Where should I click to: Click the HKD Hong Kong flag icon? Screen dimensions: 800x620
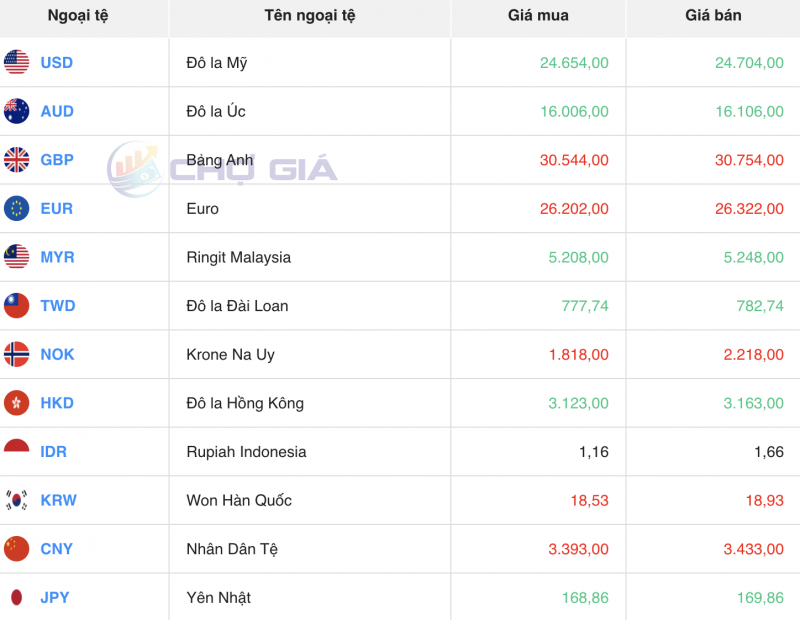16,403
